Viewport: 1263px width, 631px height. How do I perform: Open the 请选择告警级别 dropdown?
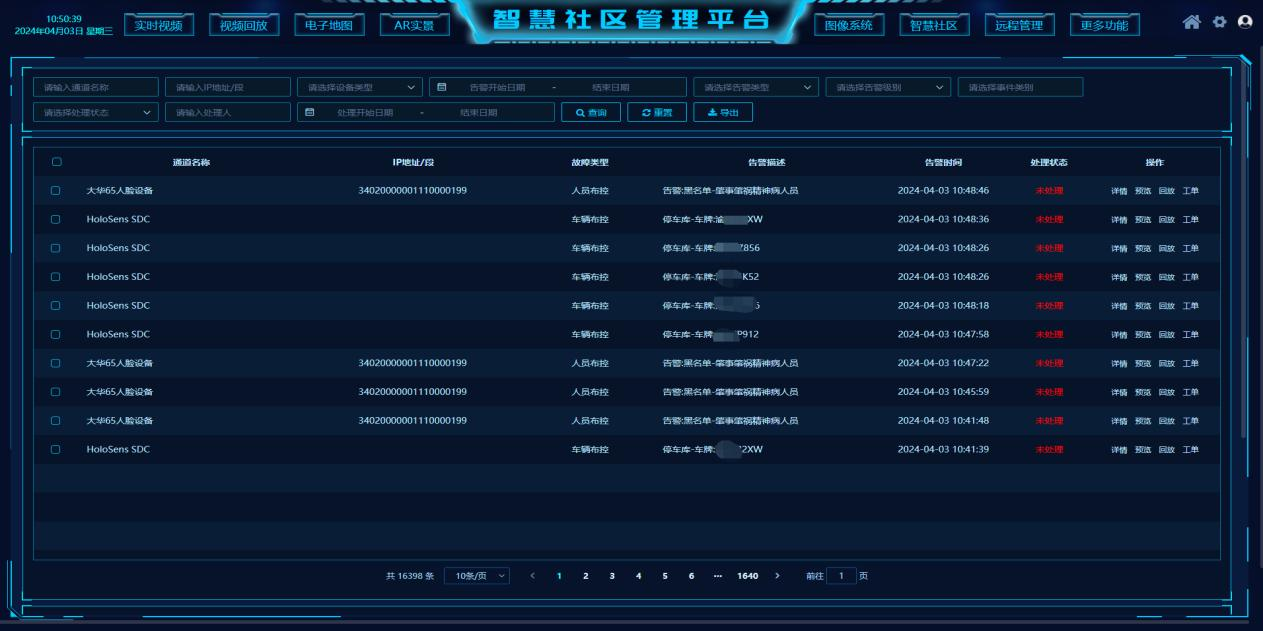(x=888, y=87)
